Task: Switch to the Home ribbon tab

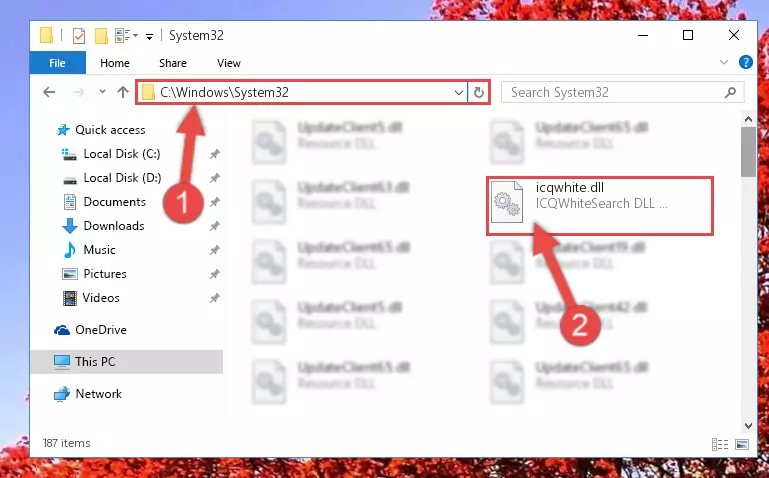Action: coord(115,63)
